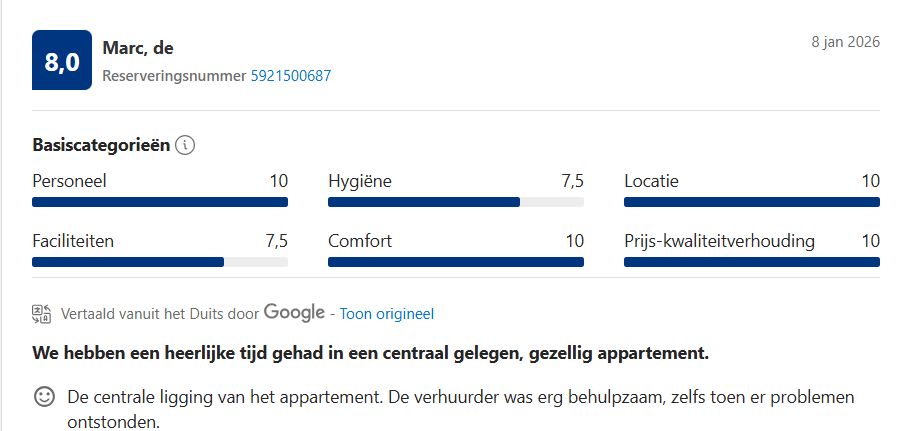Click the blue 8,0 score badge
The image size is (903, 431).
[62, 60]
